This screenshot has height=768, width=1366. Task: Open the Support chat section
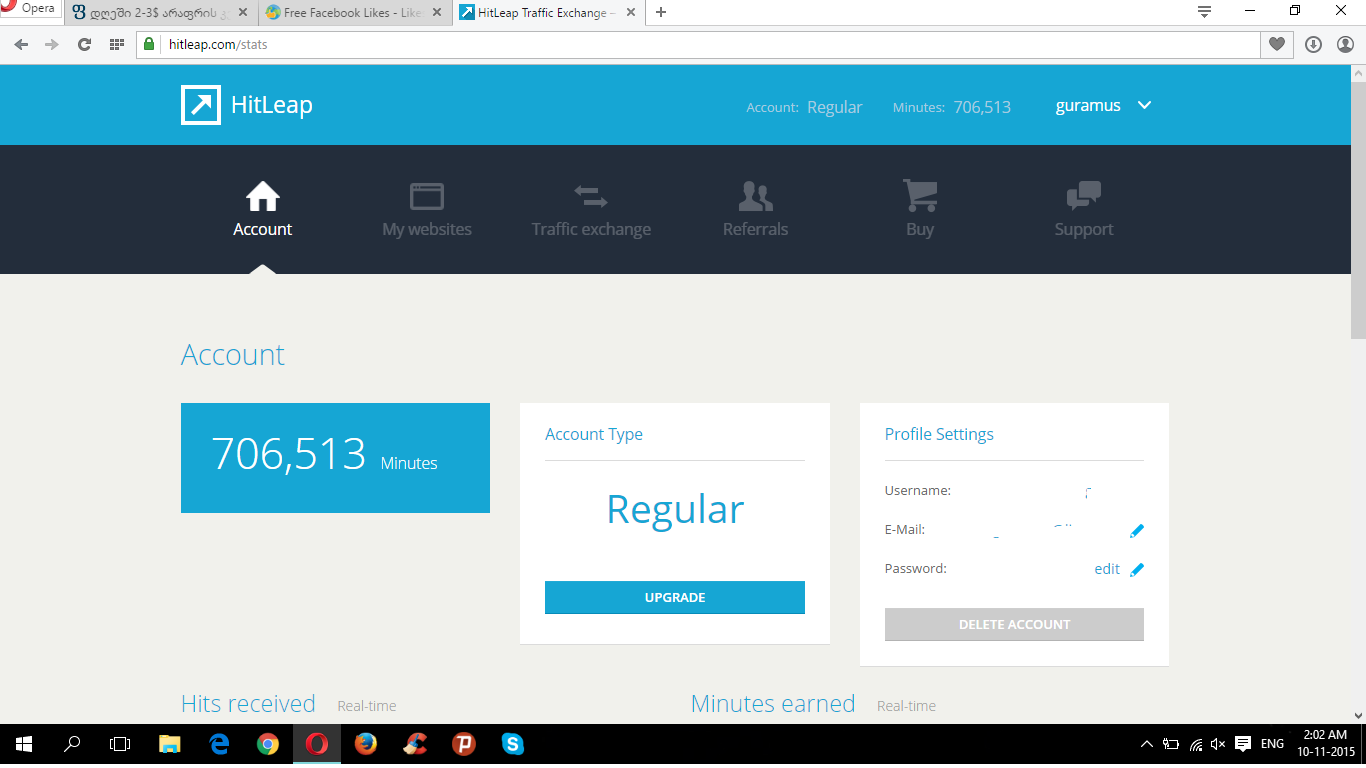pos(1084,210)
